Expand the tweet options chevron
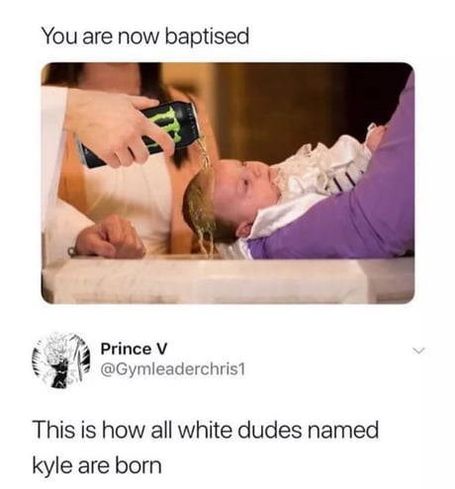Viewport: 455px width, 489px height. (x=419, y=350)
